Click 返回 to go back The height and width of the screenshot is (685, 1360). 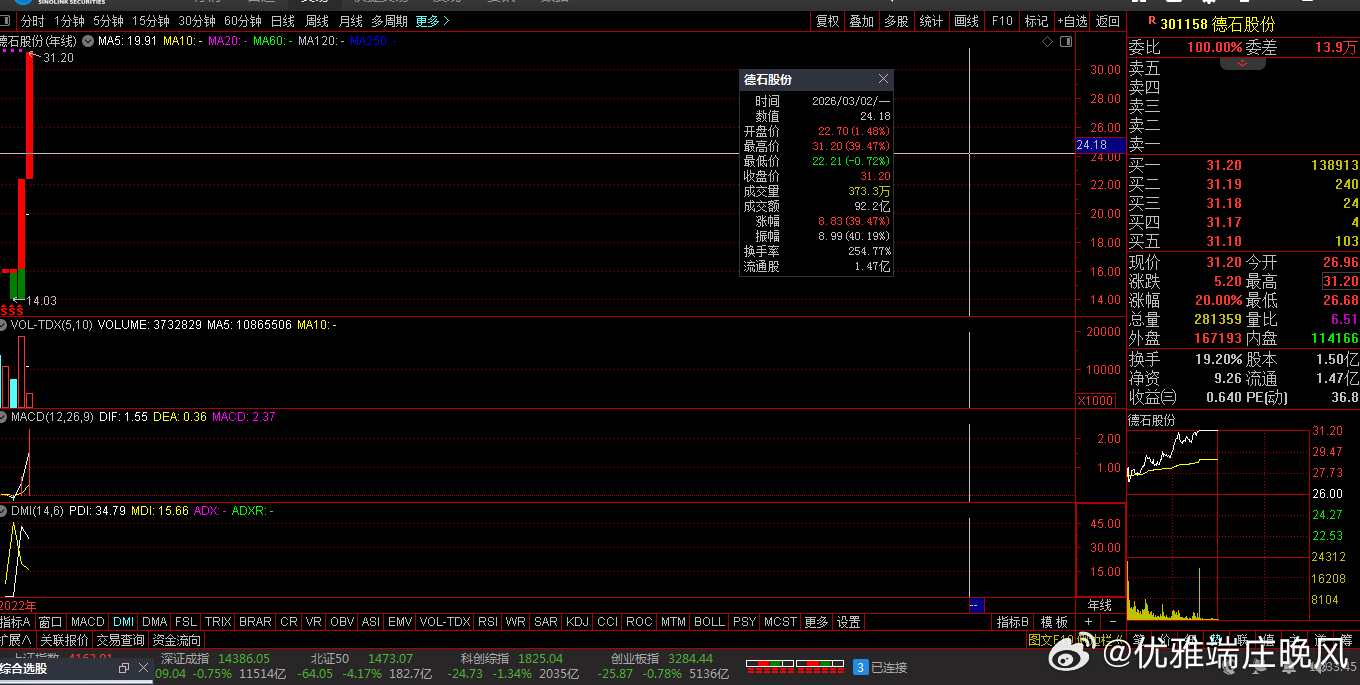click(1108, 21)
